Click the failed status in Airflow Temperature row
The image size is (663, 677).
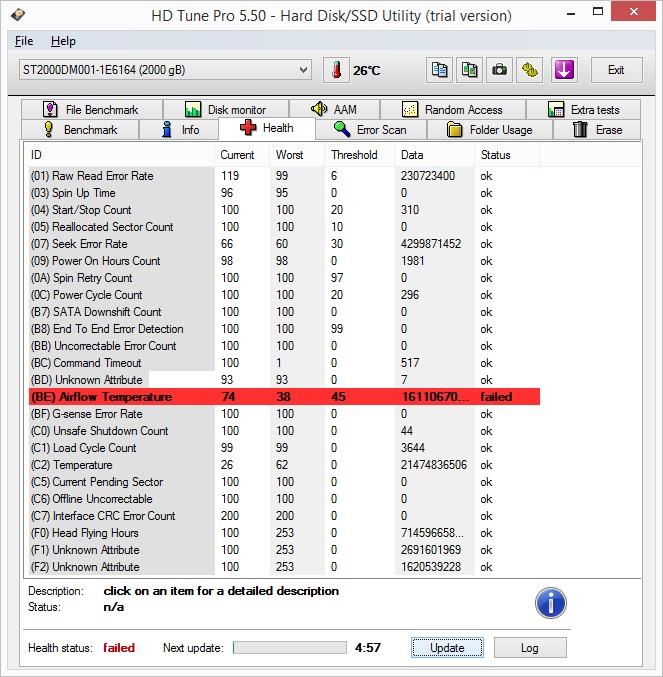coord(496,397)
